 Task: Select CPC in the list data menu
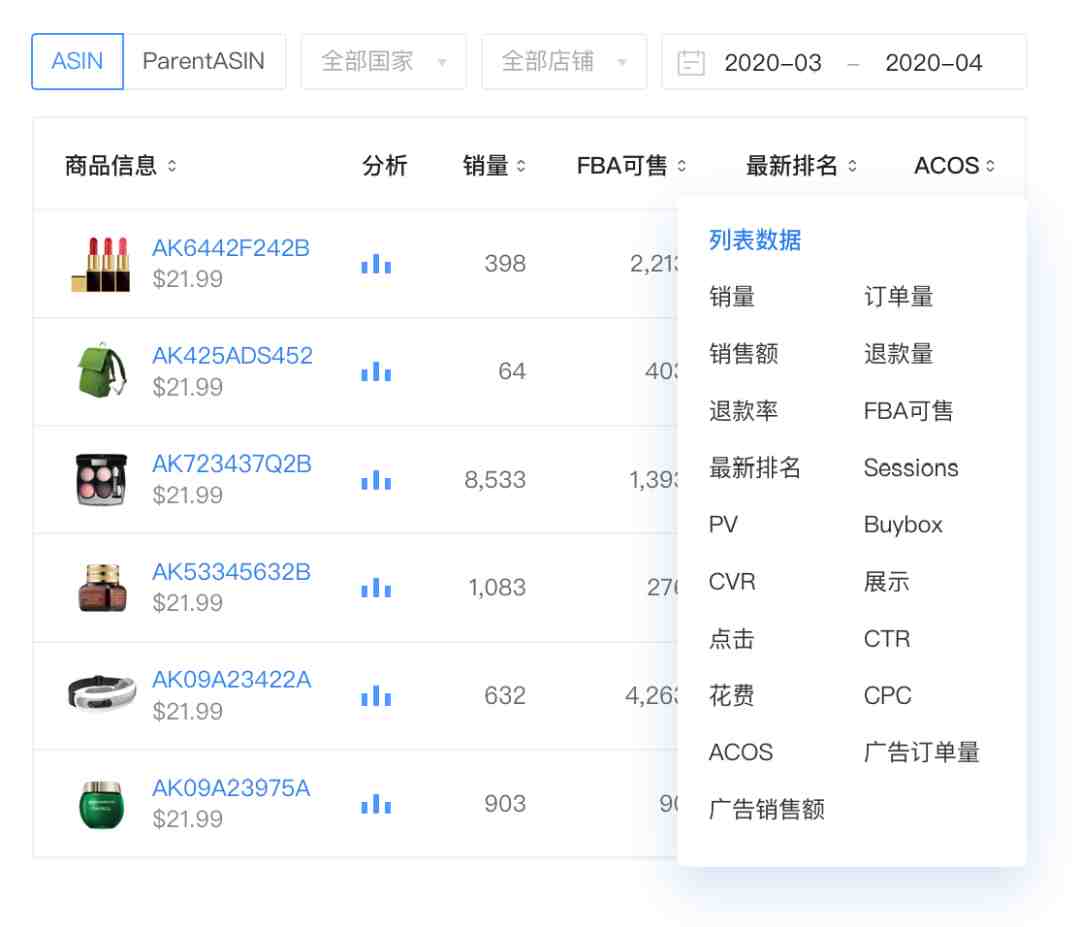click(888, 696)
